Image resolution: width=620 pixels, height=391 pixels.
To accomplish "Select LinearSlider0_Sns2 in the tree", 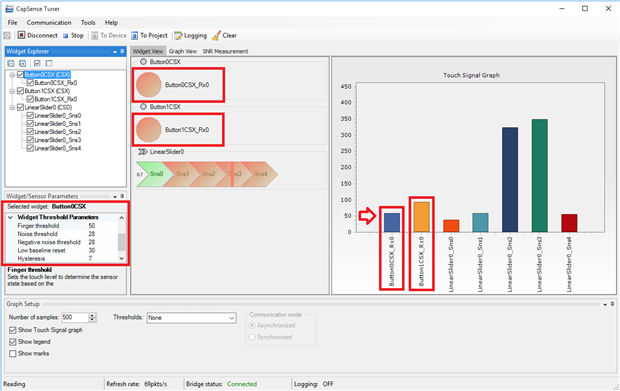I will coord(58,132).
